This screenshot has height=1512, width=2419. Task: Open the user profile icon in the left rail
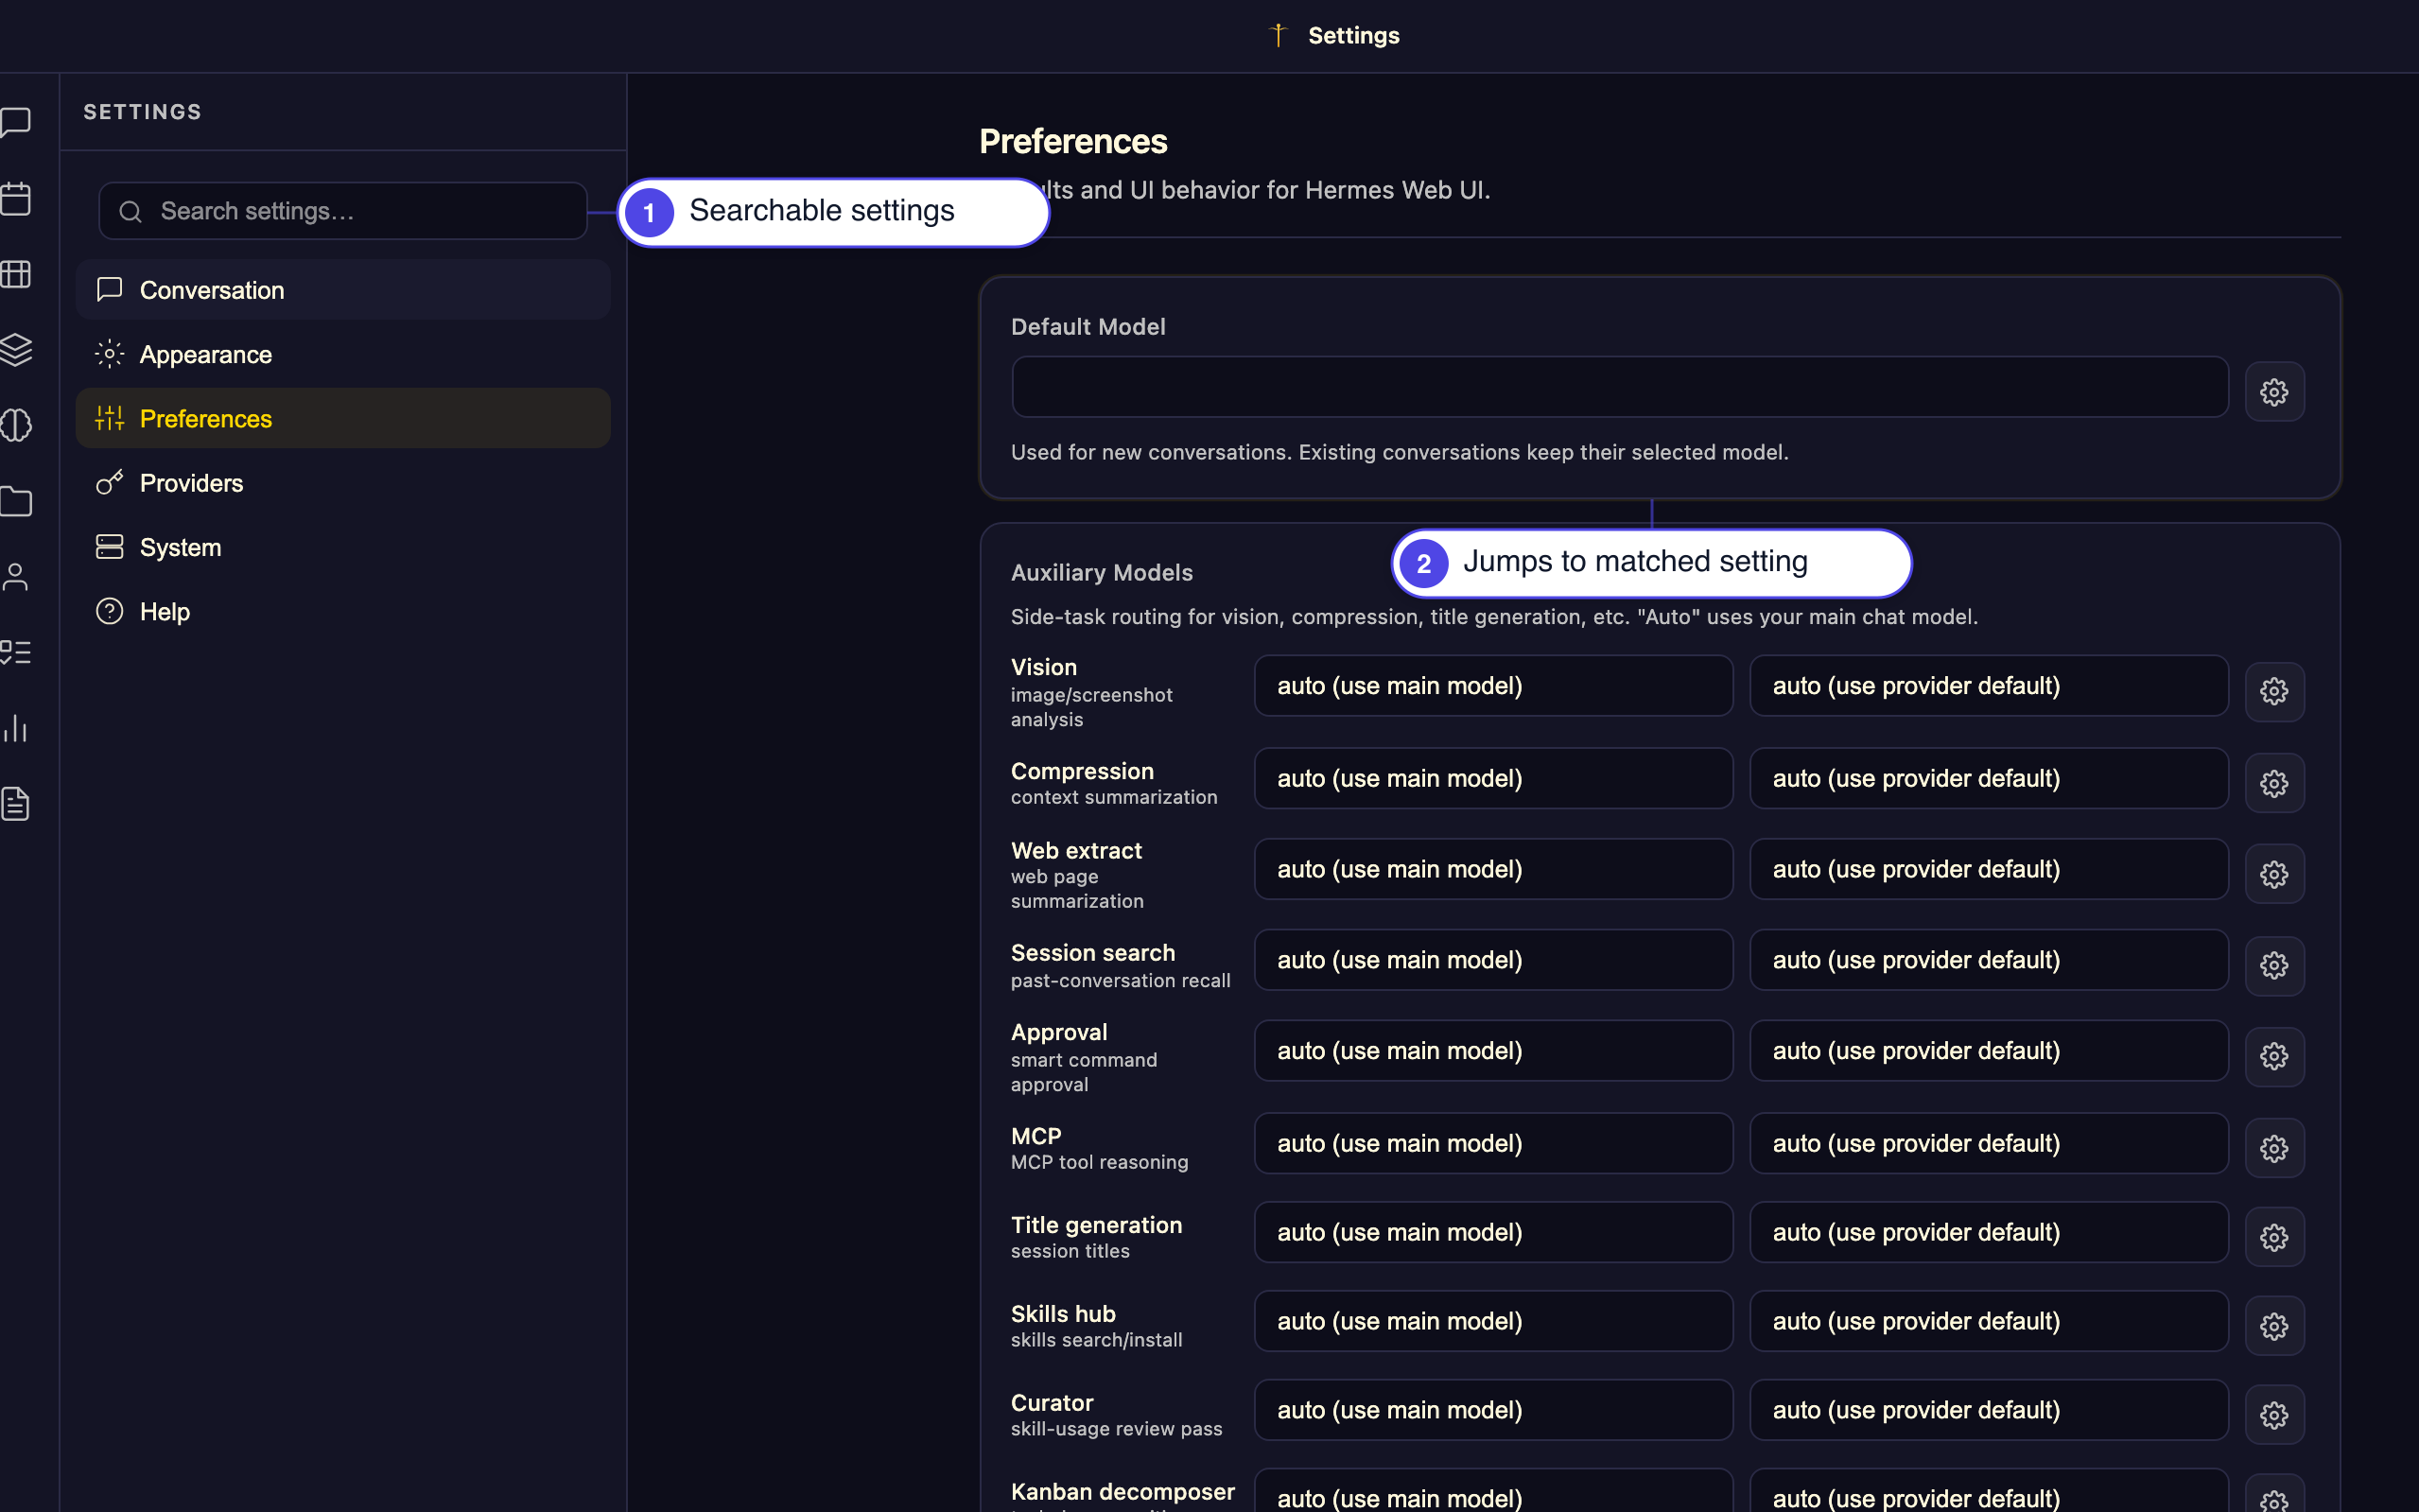point(16,577)
